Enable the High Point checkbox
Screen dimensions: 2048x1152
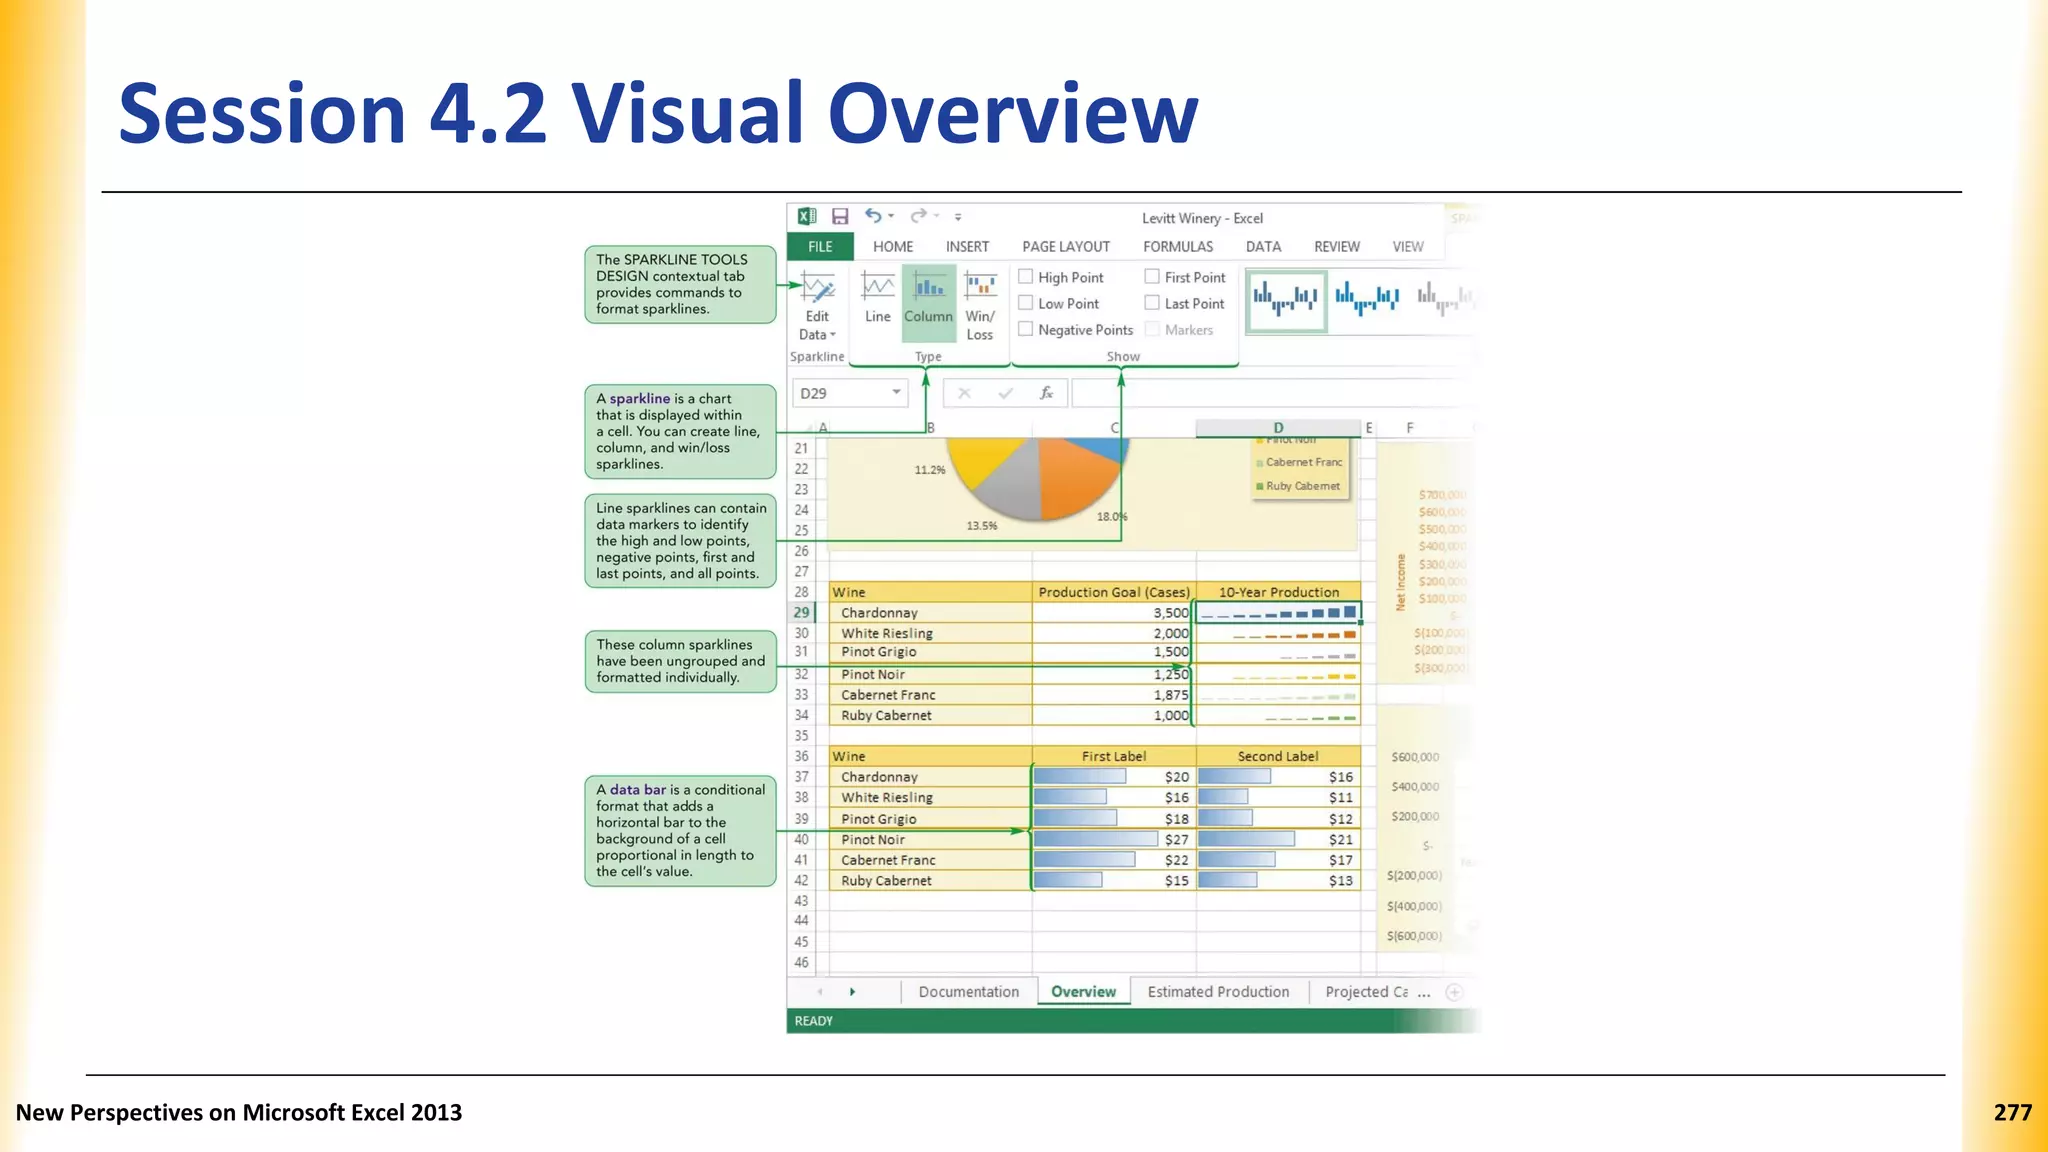(x=1025, y=277)
